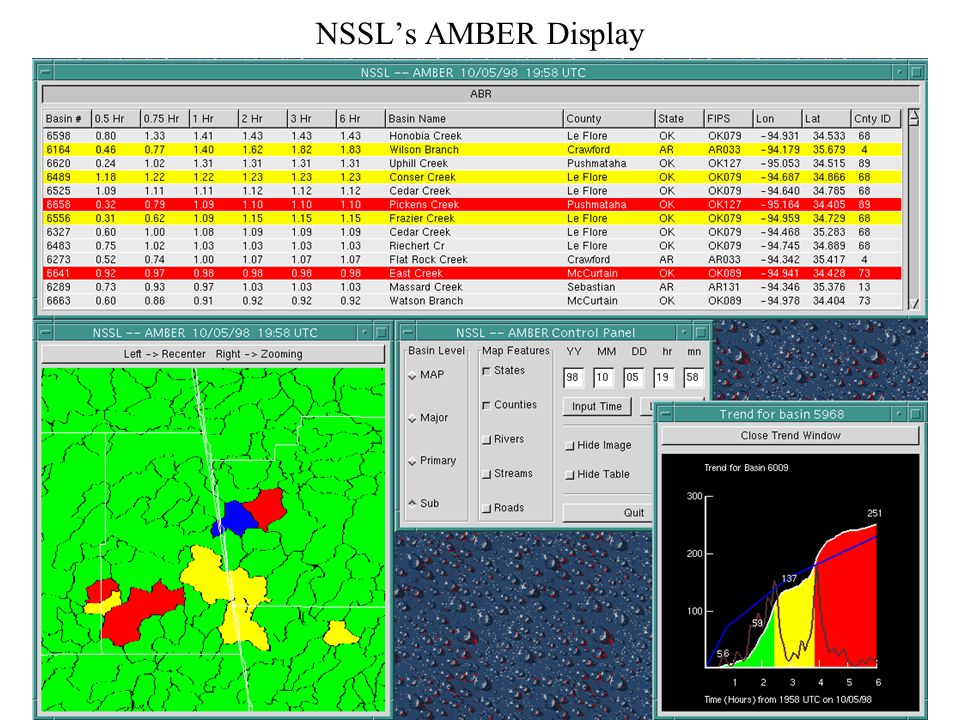
Task: Select the Watson Branch table row
Action: pyautogui.click(x=472, y=301)
